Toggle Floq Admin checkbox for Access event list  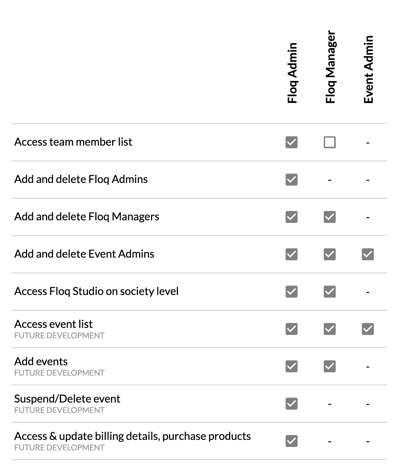pyautogui.click(x=291, y=329)
